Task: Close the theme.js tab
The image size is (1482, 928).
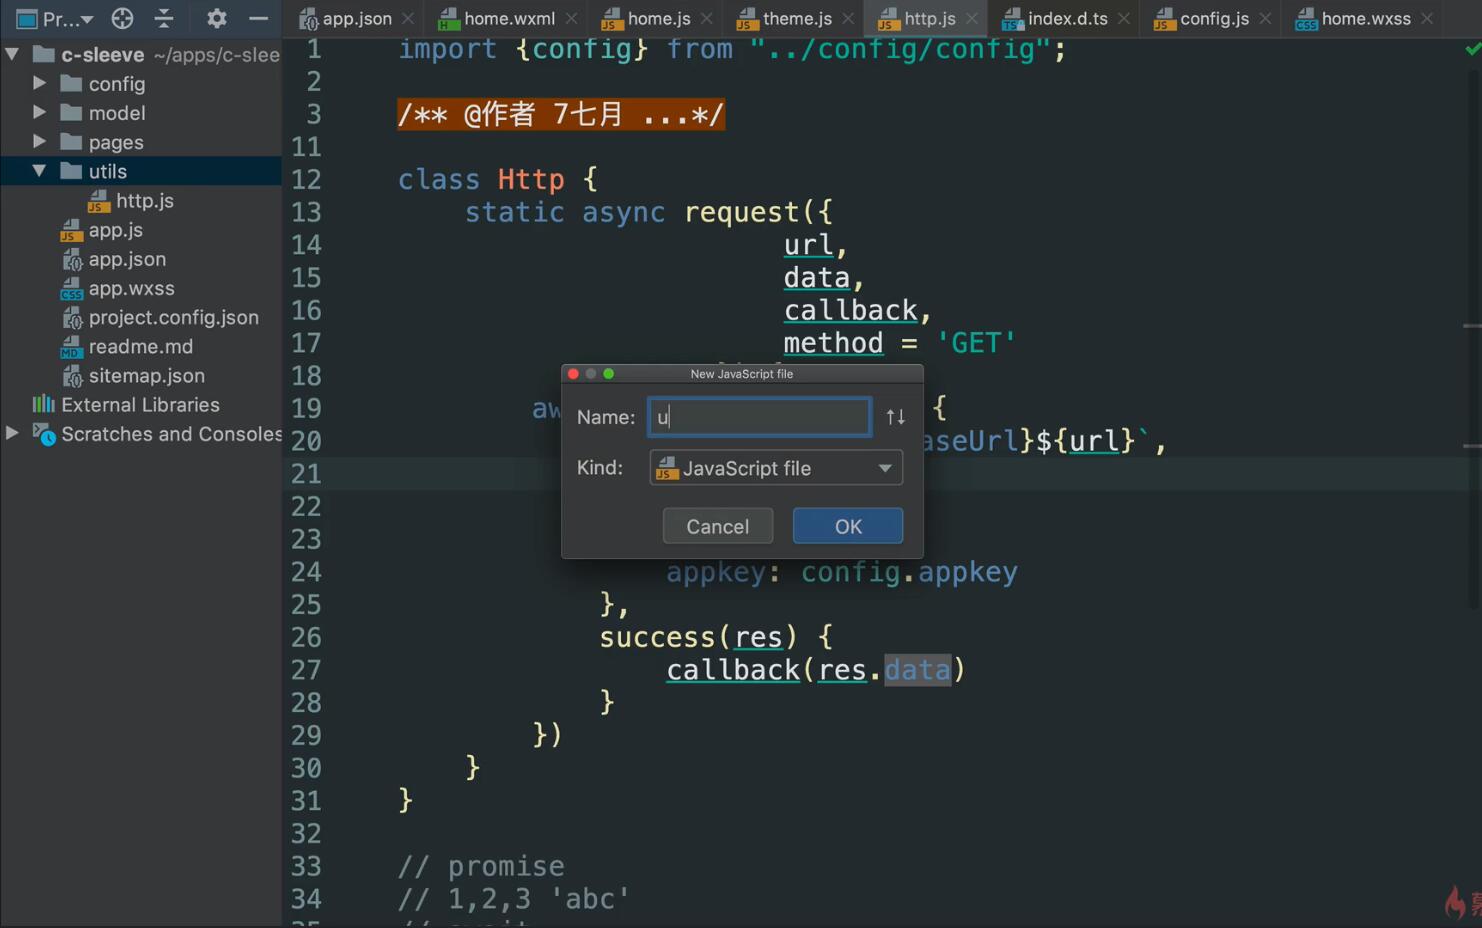Action: 848,19
